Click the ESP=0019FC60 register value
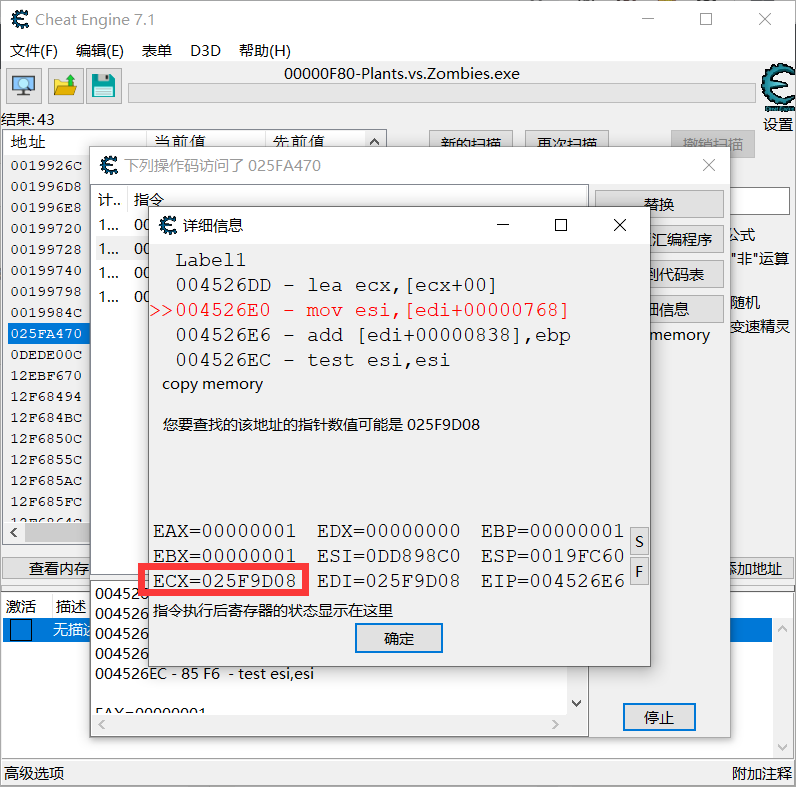Image resolution: width=796 pixels, height=787 pixels. pyautogui.click(x=552, y=555)
